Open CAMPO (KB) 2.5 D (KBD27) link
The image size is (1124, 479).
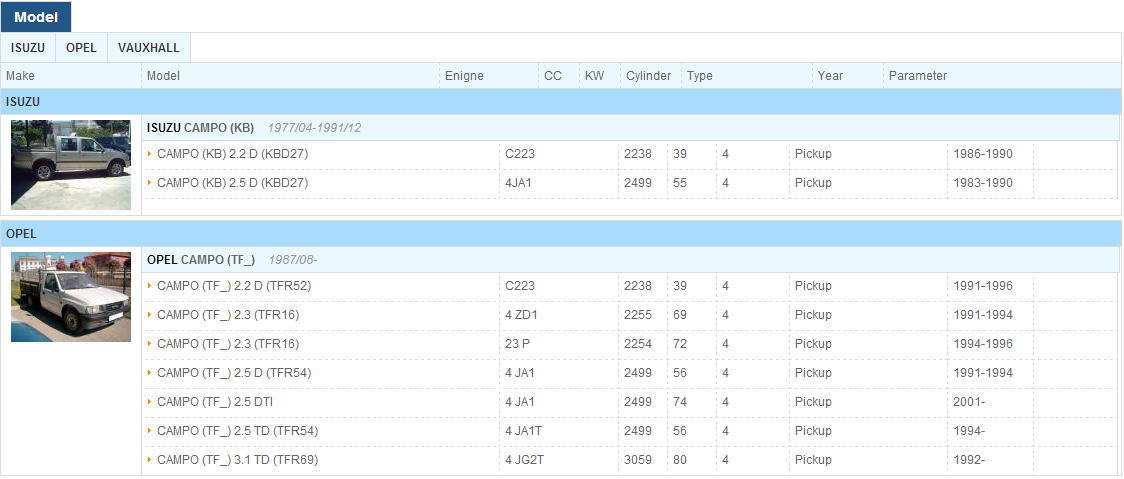(232, 183)
